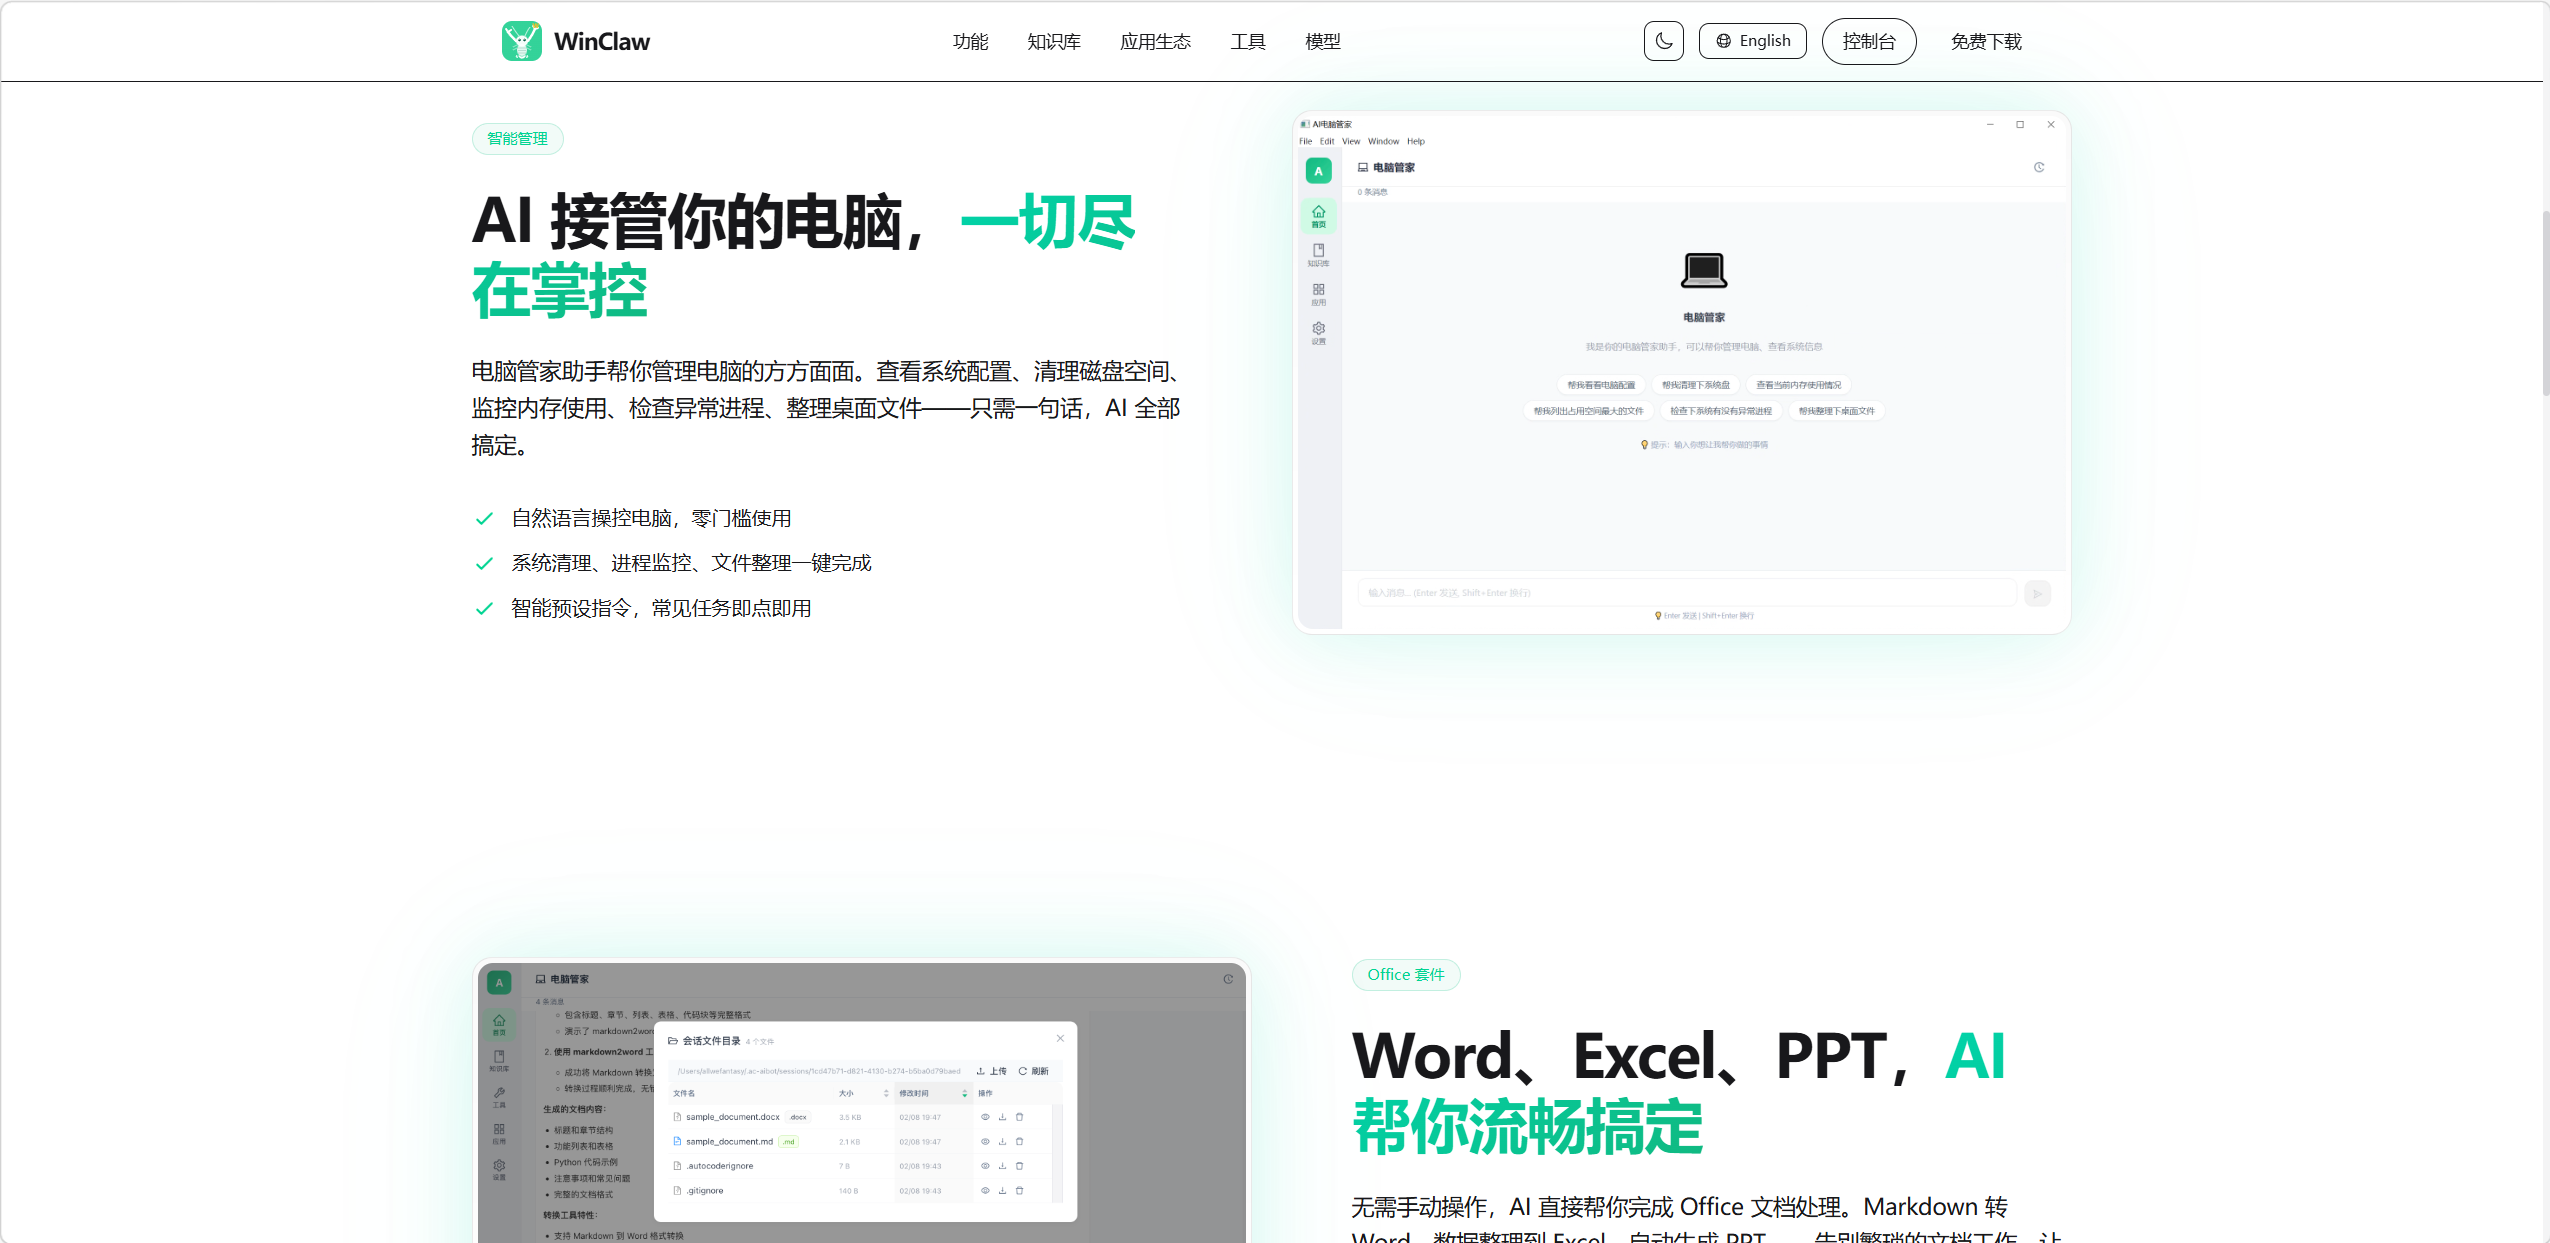The image size is (2550, 1243).
Task: Select the 模型 nav item
Action: [1322, 41]
